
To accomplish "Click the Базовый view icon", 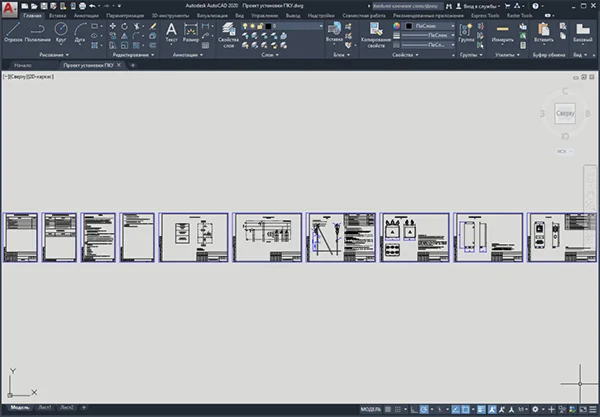I will (x=583, y=32).
